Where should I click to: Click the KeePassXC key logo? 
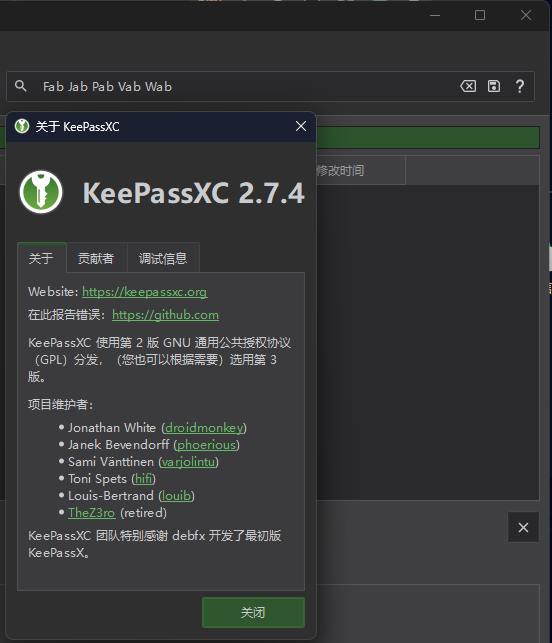41,192
